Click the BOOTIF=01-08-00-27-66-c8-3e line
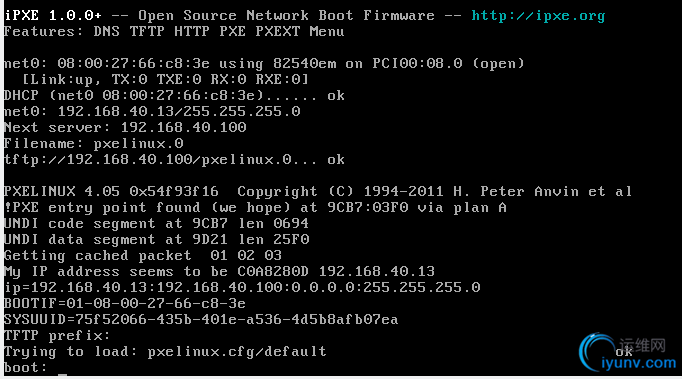The image size is (682, 379). 125,303
